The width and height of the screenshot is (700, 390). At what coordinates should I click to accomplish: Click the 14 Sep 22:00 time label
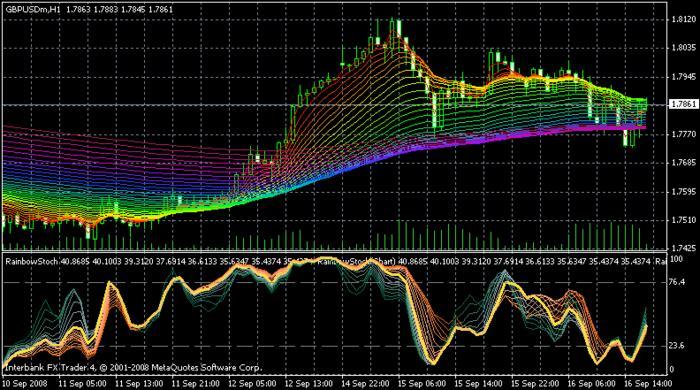pos(365,383)
